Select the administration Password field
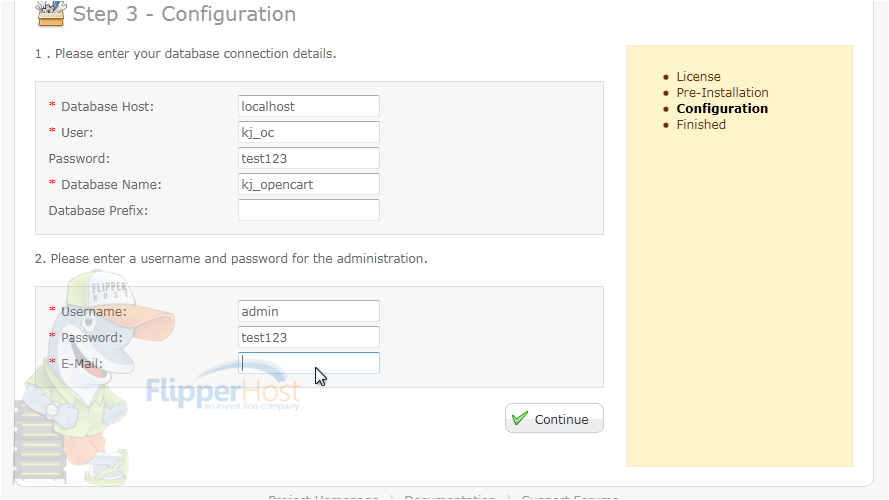889x500 pixels. pos(308,337)
